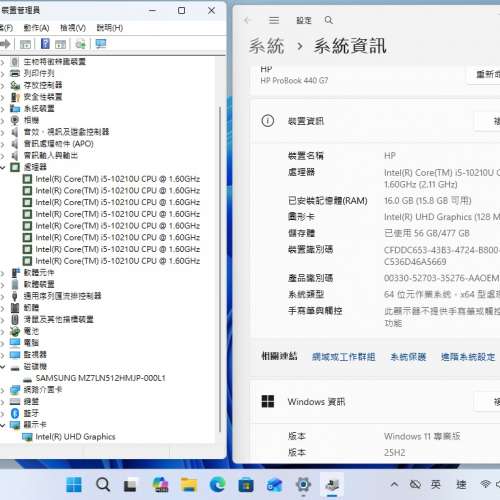Open the 網域或工作群組 link

click(344, 357)
